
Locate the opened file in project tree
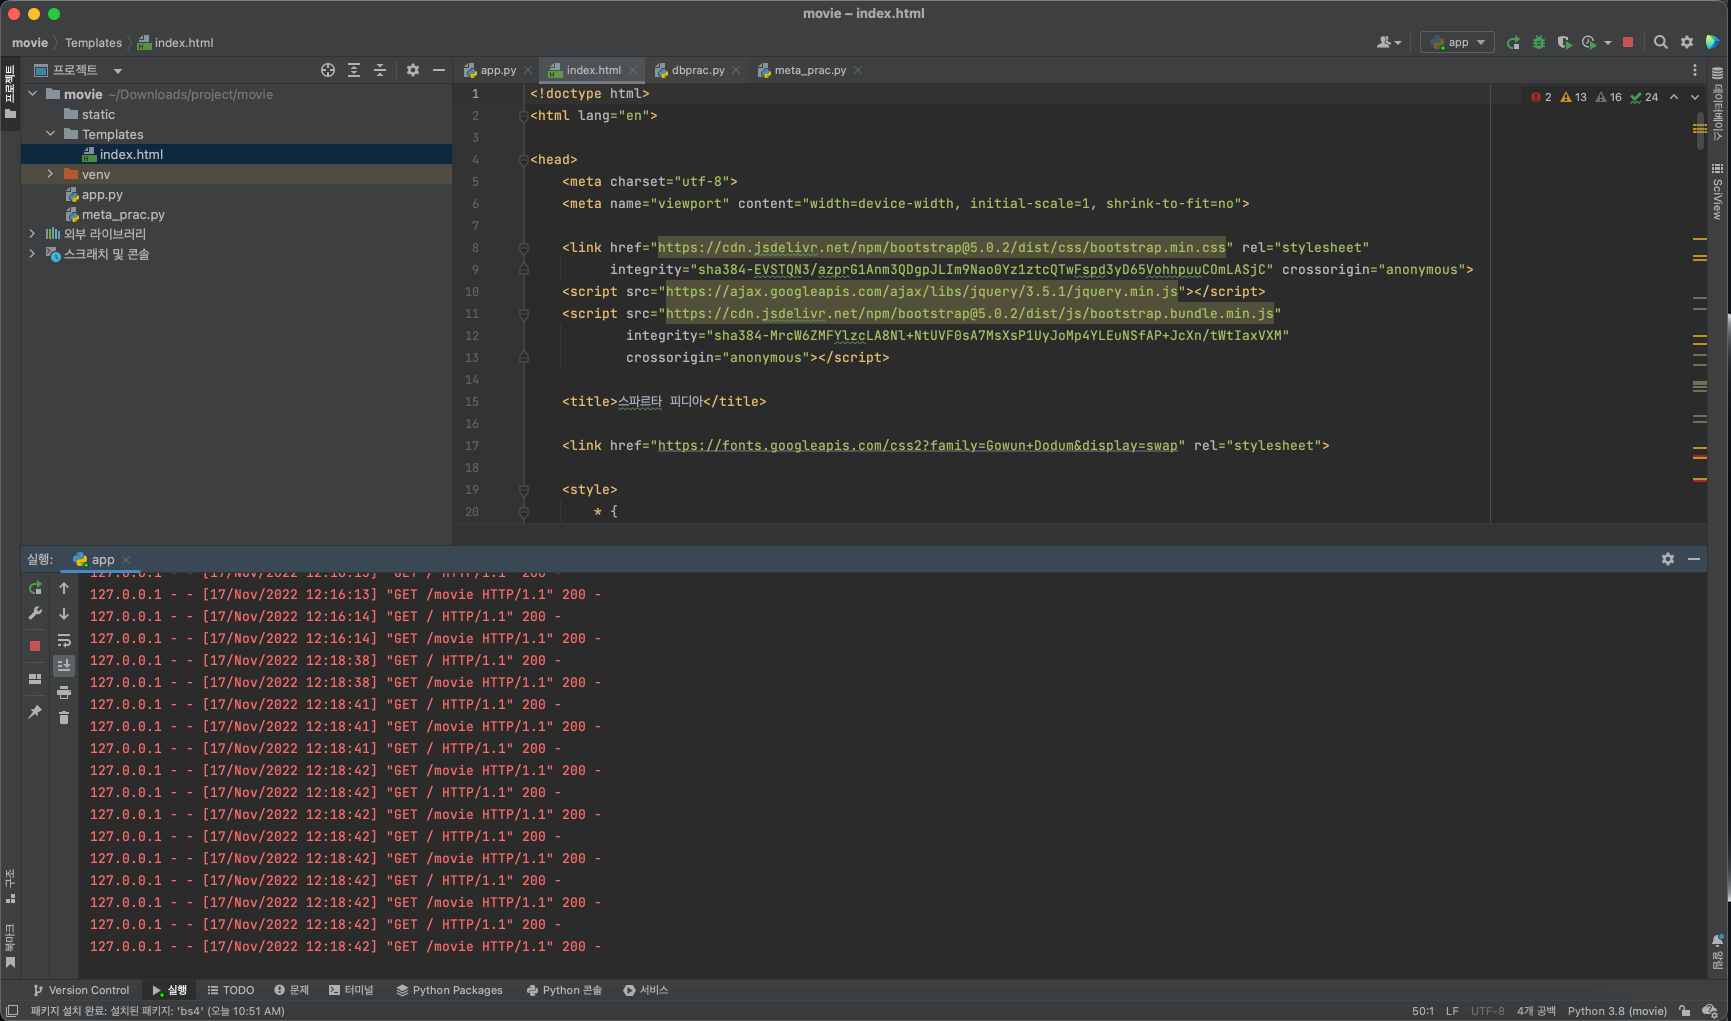tap(328, 70)
